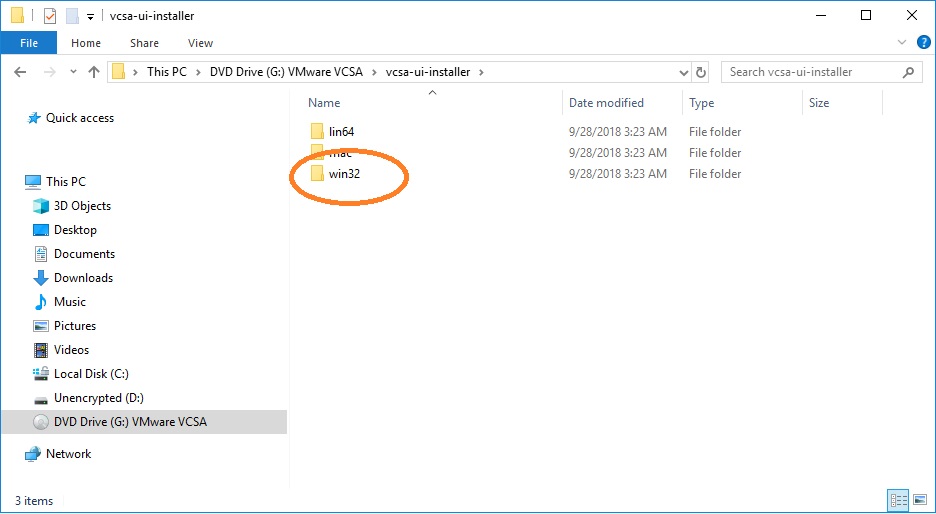This screenshot has height=514, width=936.
Task: Click the 3D Objects cube icon
Action: (41, 206)
